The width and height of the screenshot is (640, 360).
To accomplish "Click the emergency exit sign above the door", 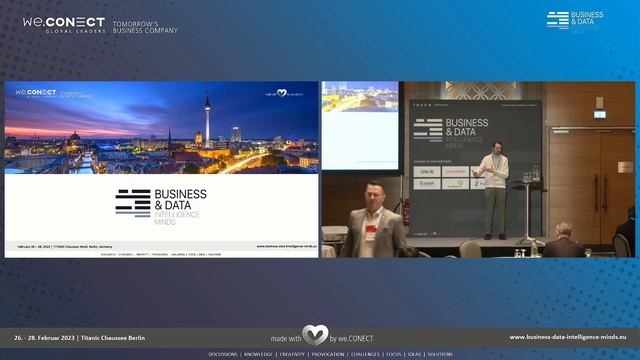I will point(600,114).
